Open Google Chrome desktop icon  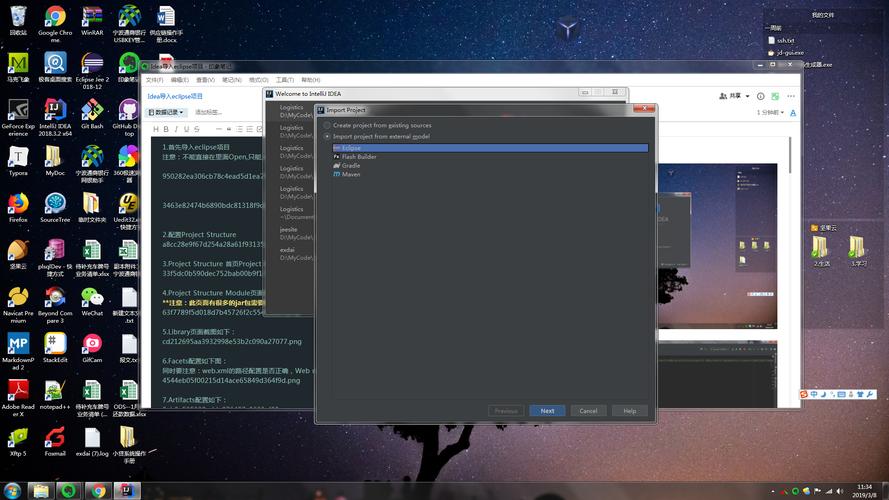(x=55, y=24)
